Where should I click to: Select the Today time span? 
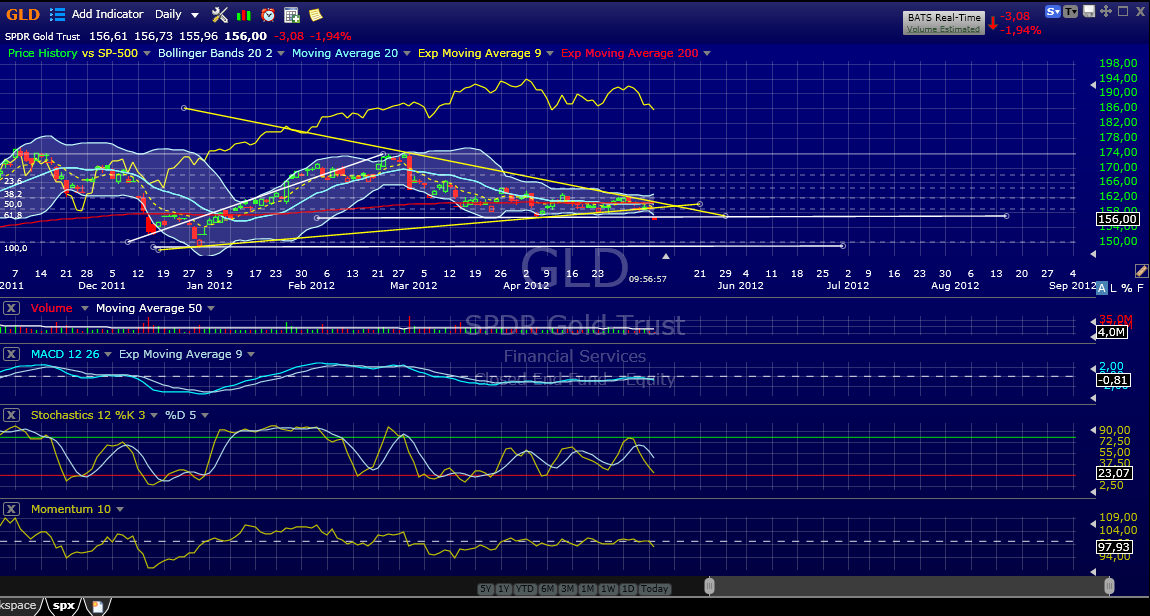654,589
